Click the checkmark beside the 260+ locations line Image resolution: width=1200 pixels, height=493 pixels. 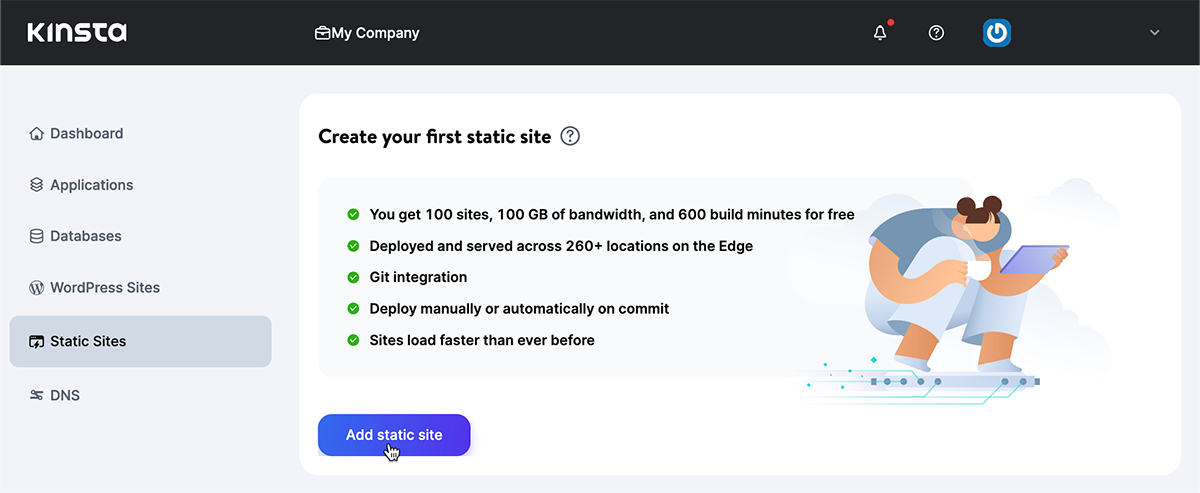353,246
